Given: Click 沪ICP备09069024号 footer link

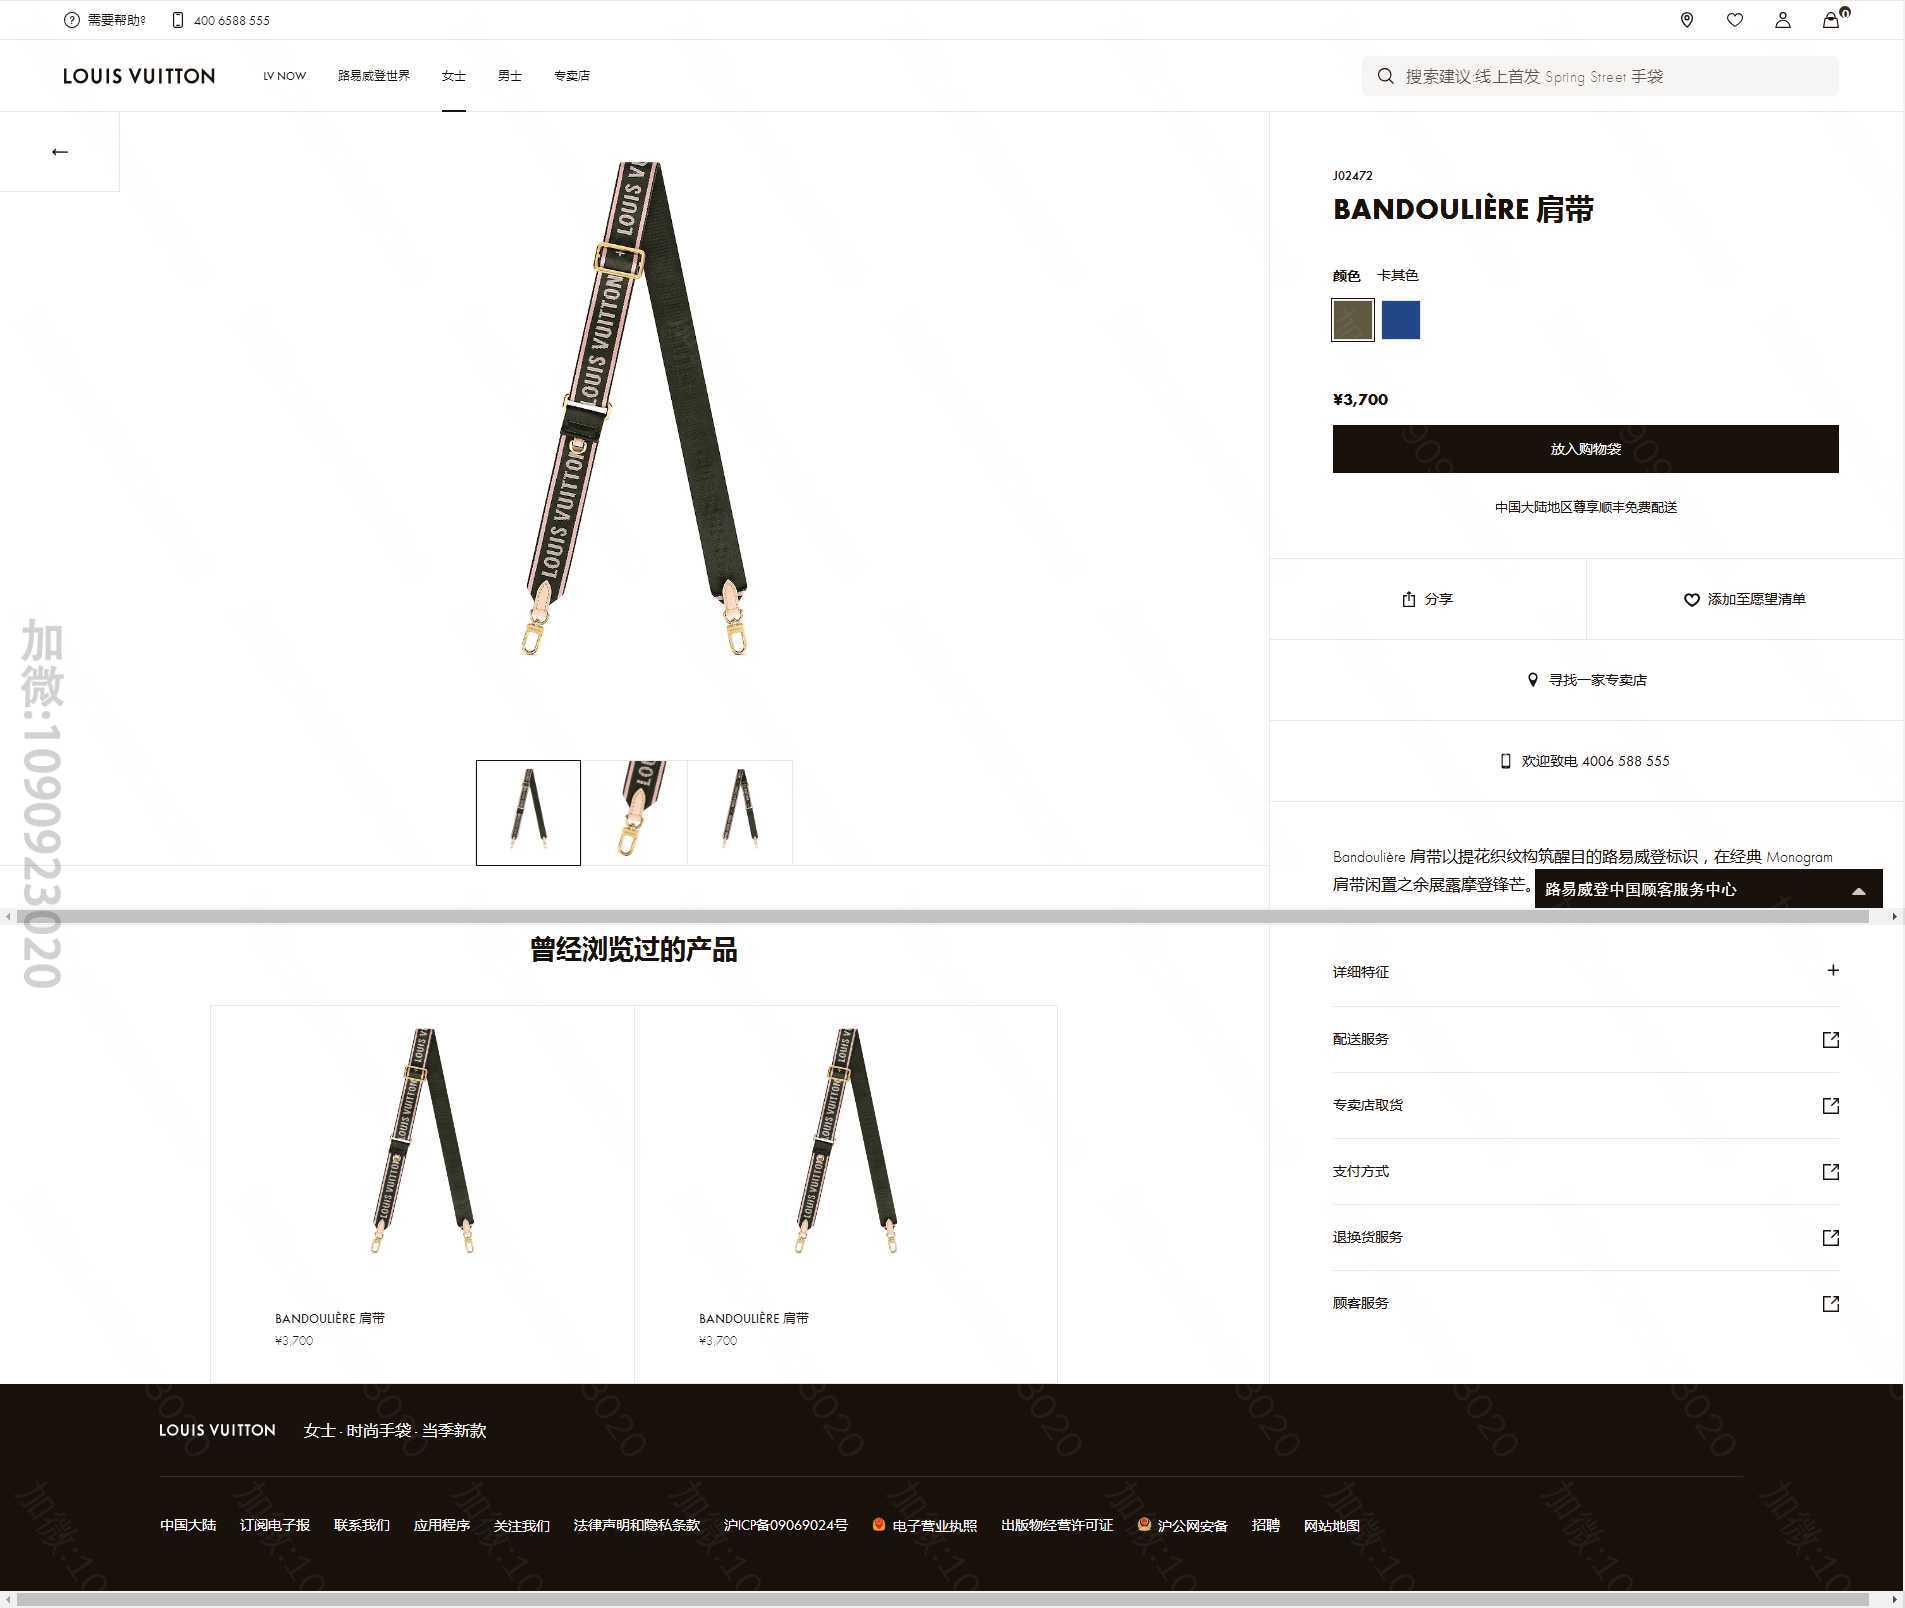Looking at the screenshot, I should point(786,1525).
